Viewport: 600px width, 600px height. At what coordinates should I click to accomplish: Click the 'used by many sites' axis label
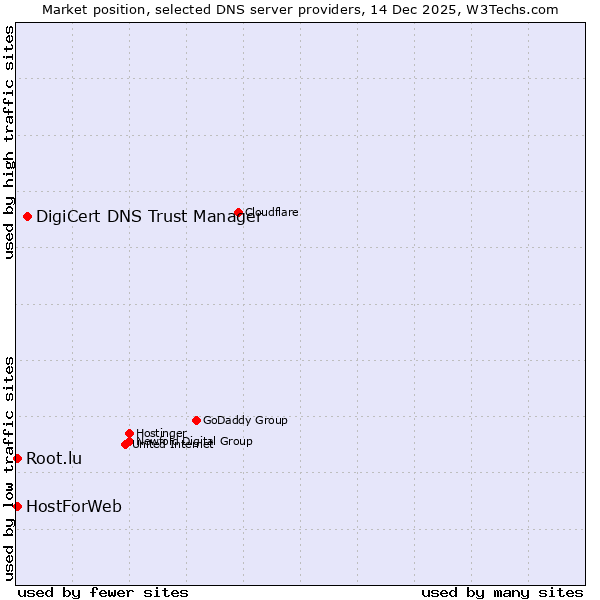click(x=502, y=592)
